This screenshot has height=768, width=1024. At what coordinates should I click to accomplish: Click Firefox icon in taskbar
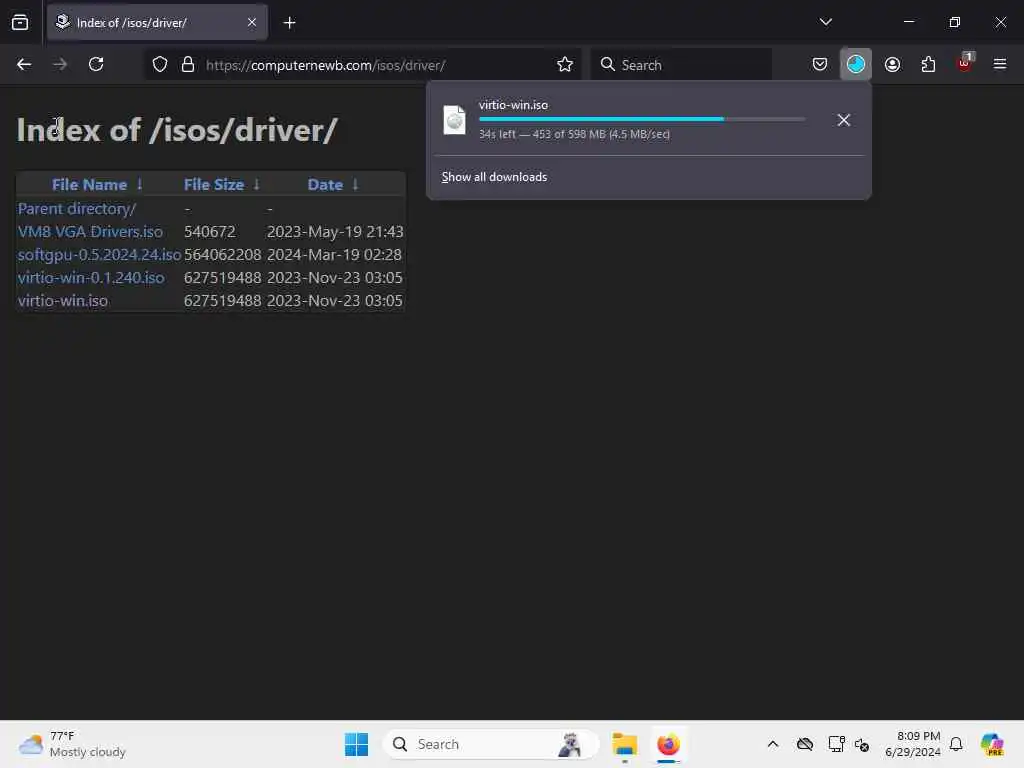tap(668, 744)
